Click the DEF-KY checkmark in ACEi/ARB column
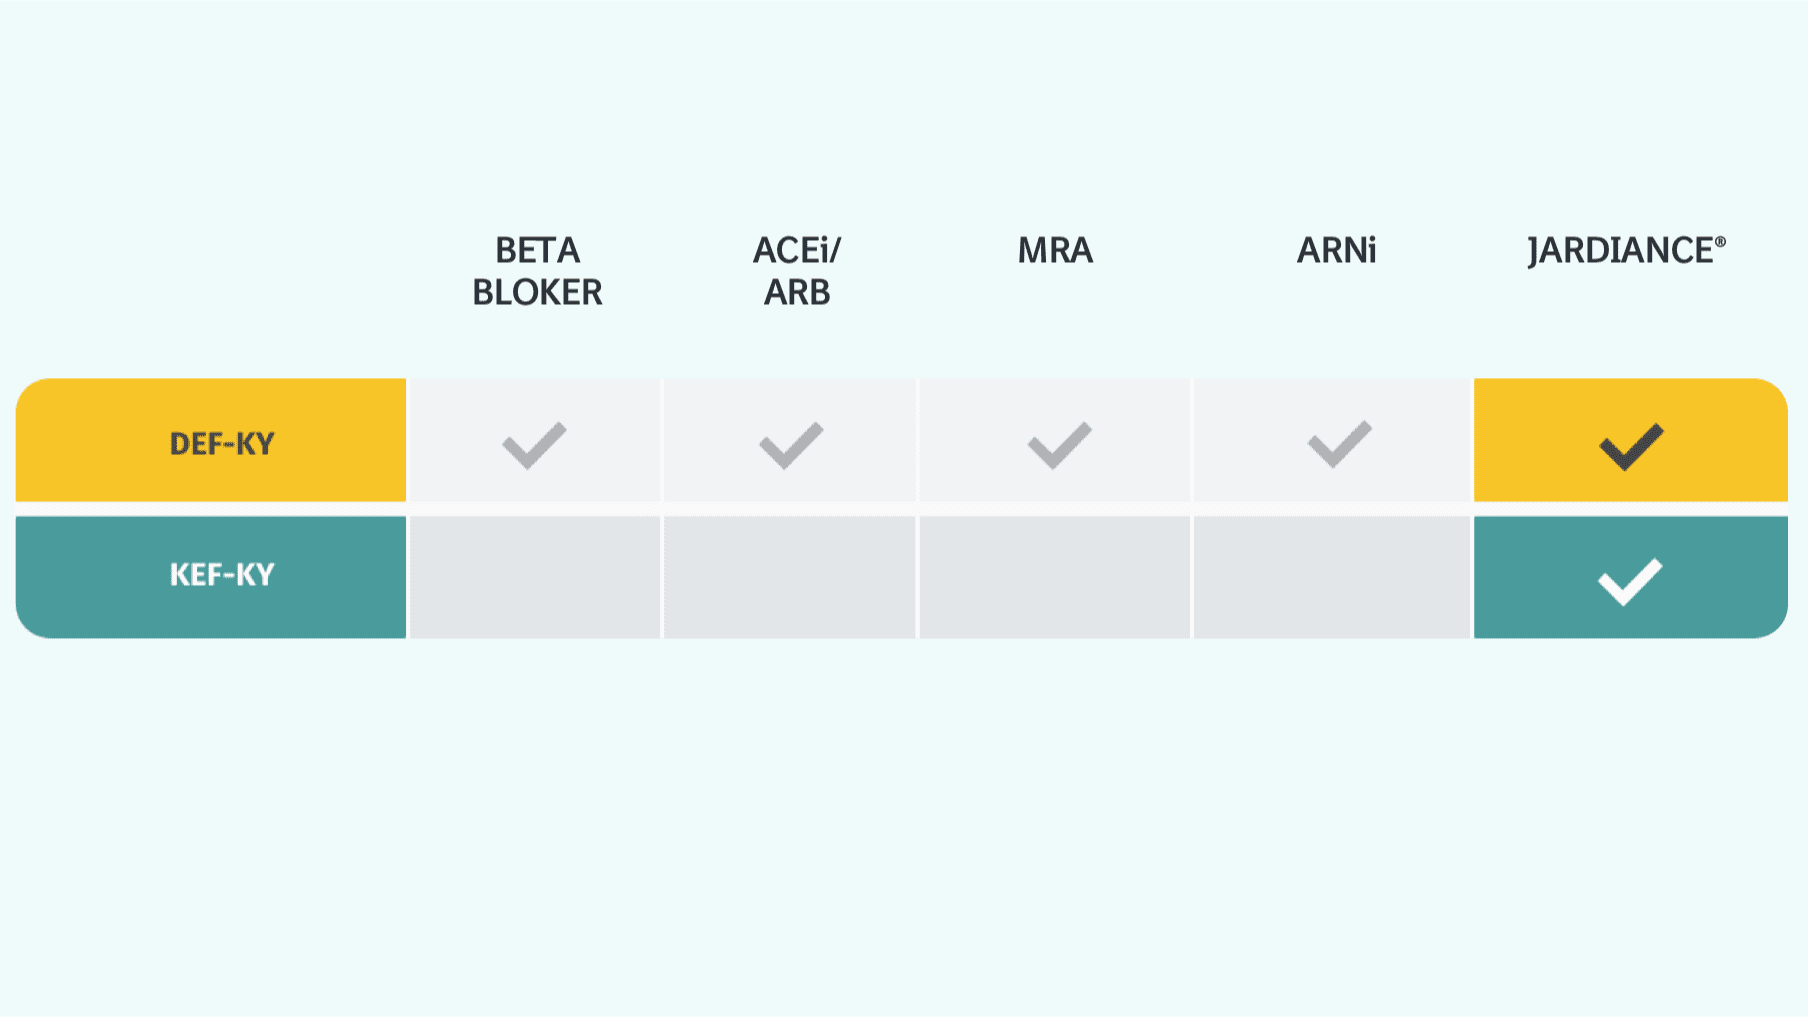This screenshot has height=1017, width=1808. coord(791,445)
